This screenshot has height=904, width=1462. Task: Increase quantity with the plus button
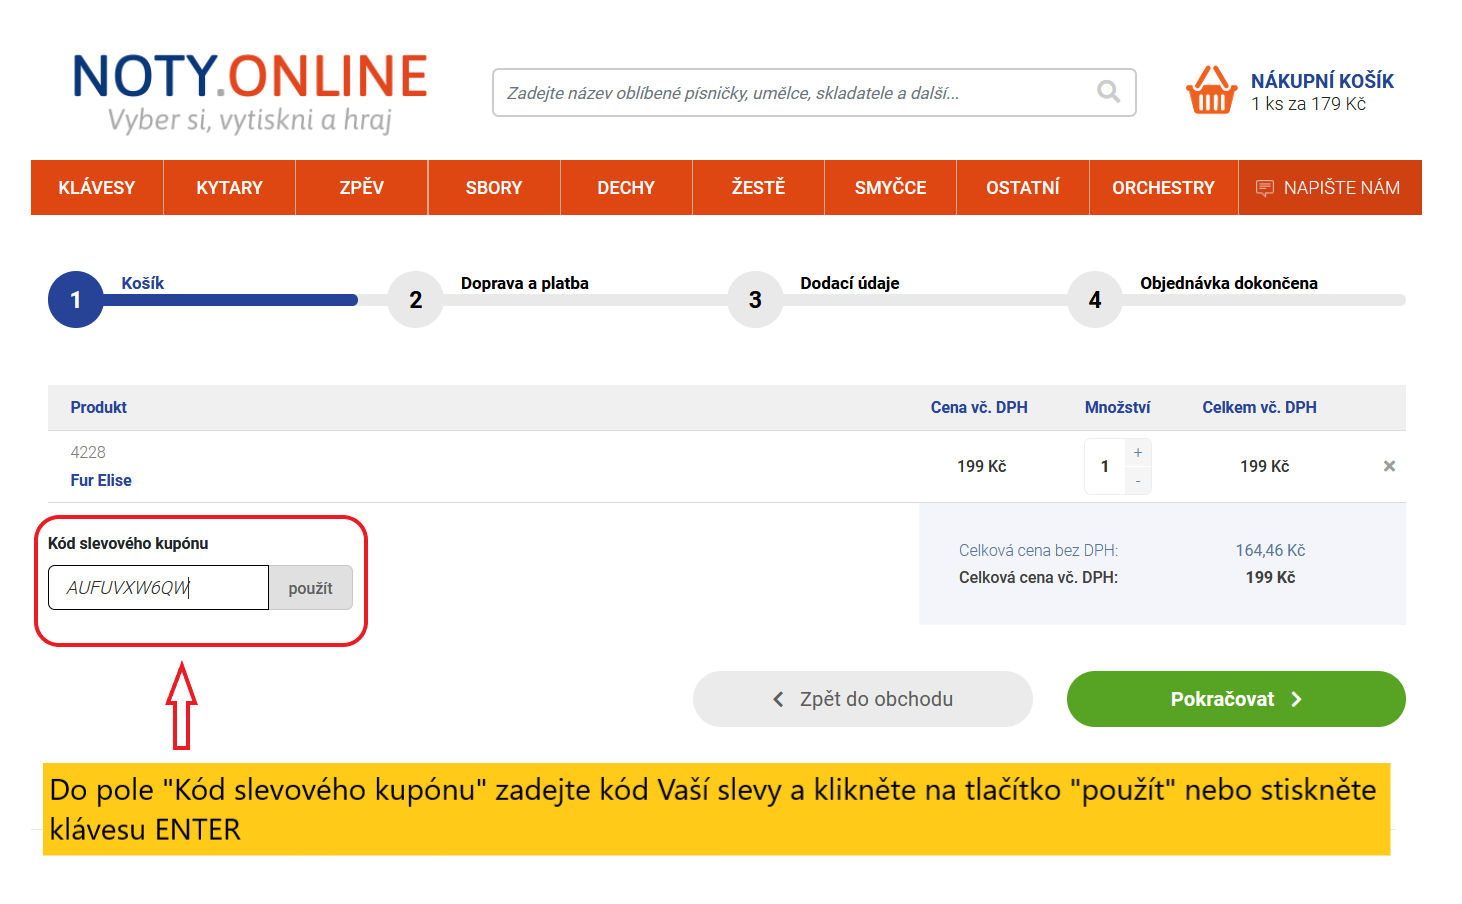click(x=1138, y=453)
